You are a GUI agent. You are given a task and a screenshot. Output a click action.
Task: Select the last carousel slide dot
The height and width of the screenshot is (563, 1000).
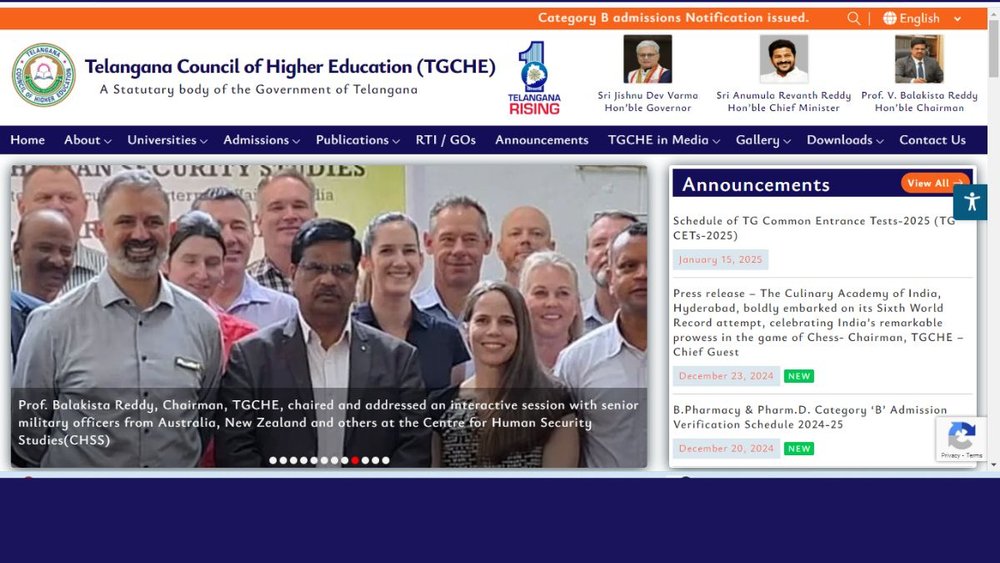click(x=386, y=460)
